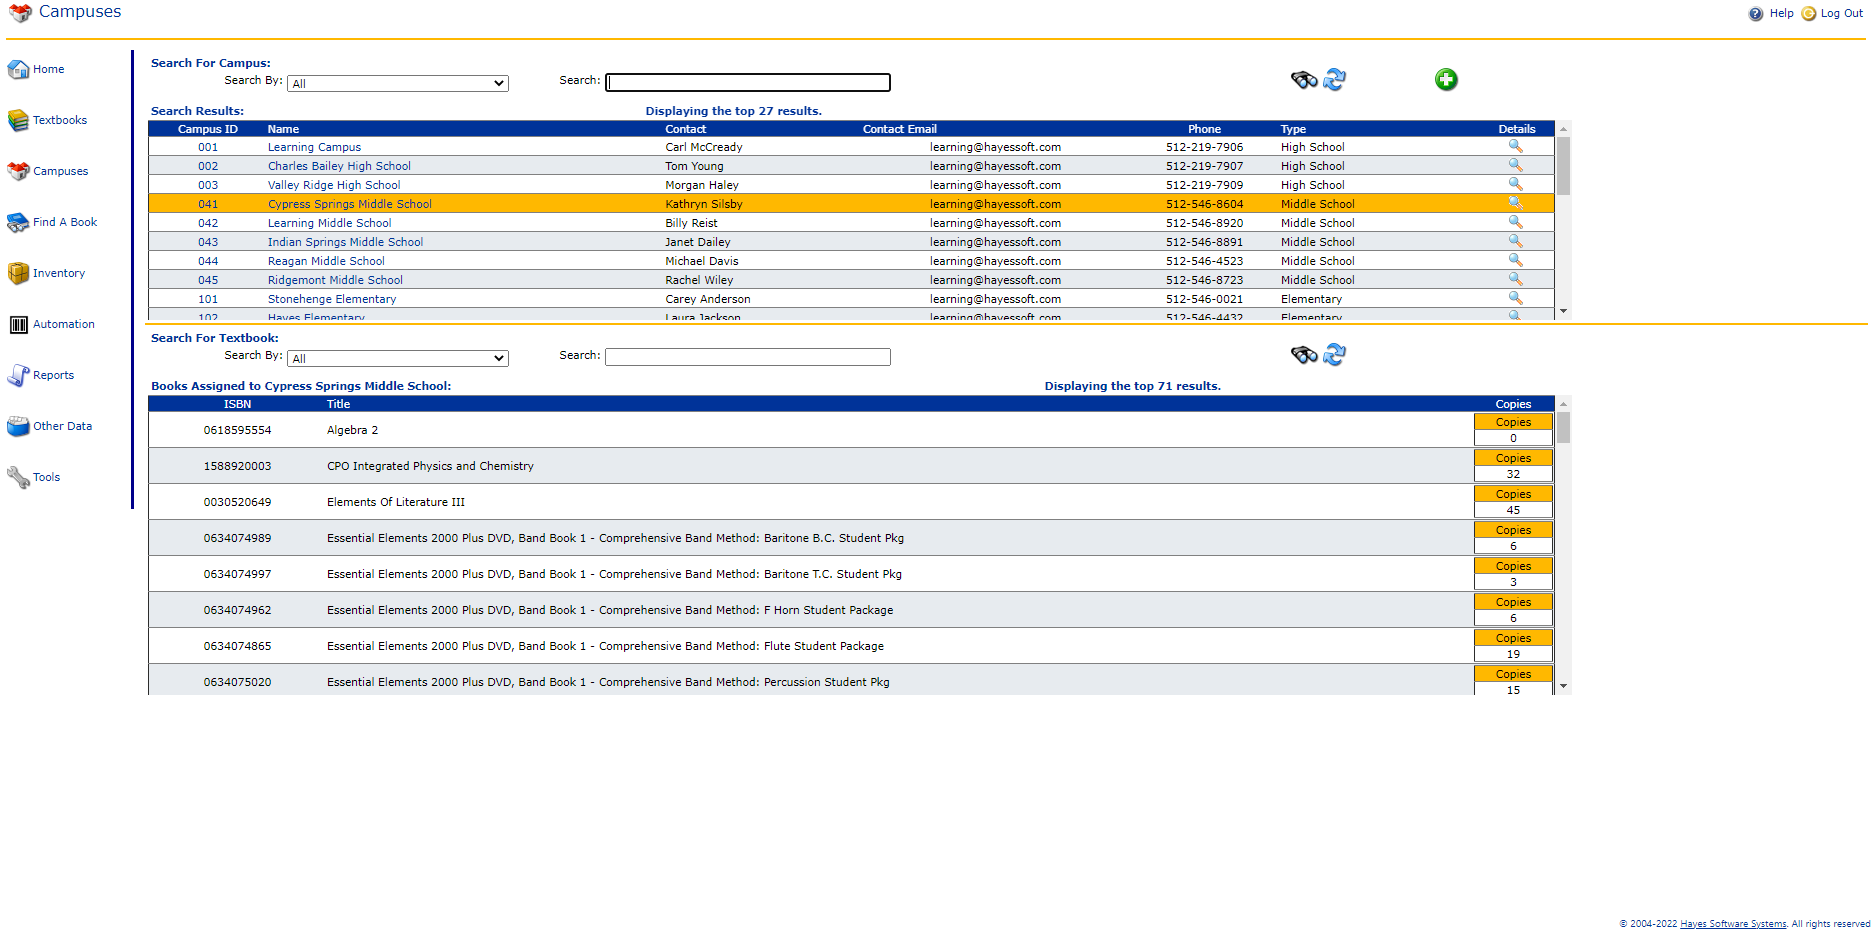Click the textbook list scrollbar up arrow

[x=1563, y=404]
